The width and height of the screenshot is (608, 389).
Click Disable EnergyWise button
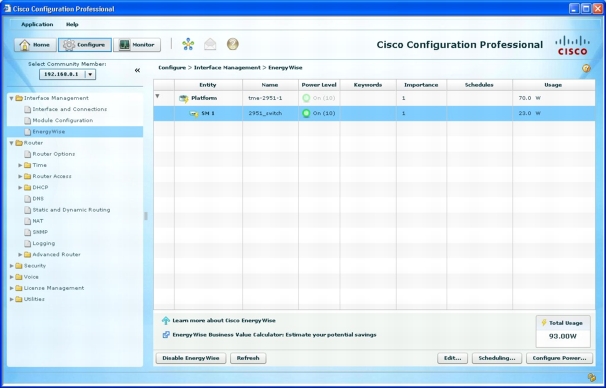(191, 358)
